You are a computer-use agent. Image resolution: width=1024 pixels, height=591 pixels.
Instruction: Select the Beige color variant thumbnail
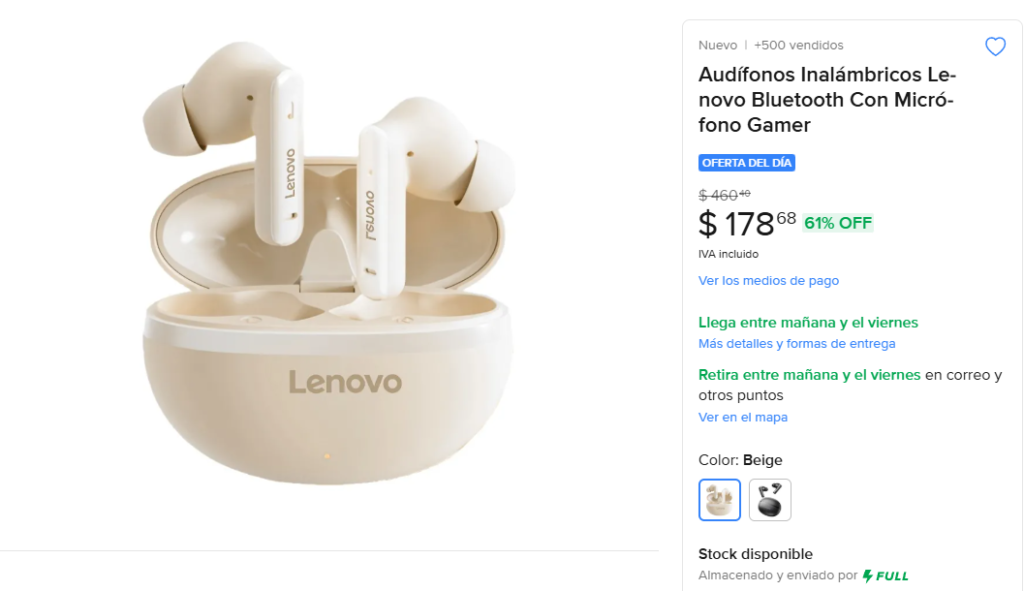(720, 500)
